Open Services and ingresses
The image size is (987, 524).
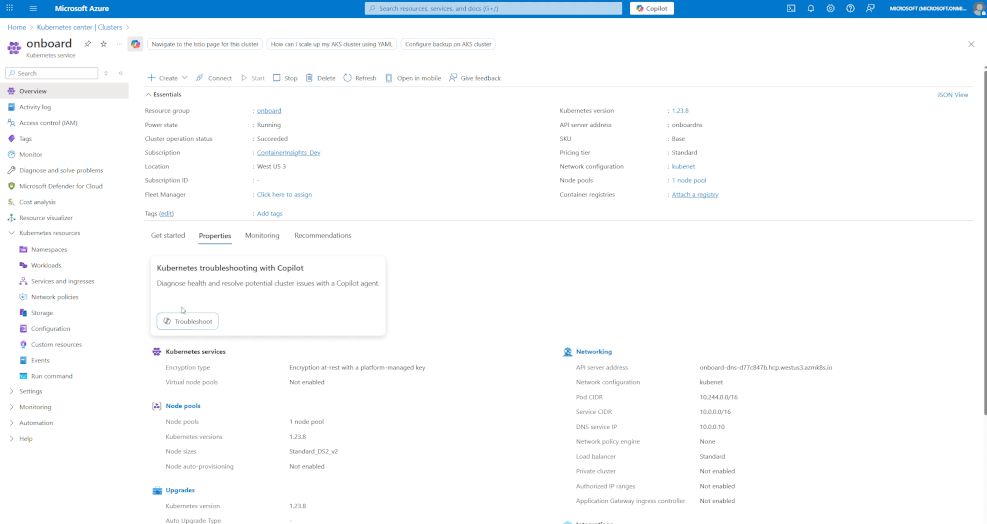62,281
